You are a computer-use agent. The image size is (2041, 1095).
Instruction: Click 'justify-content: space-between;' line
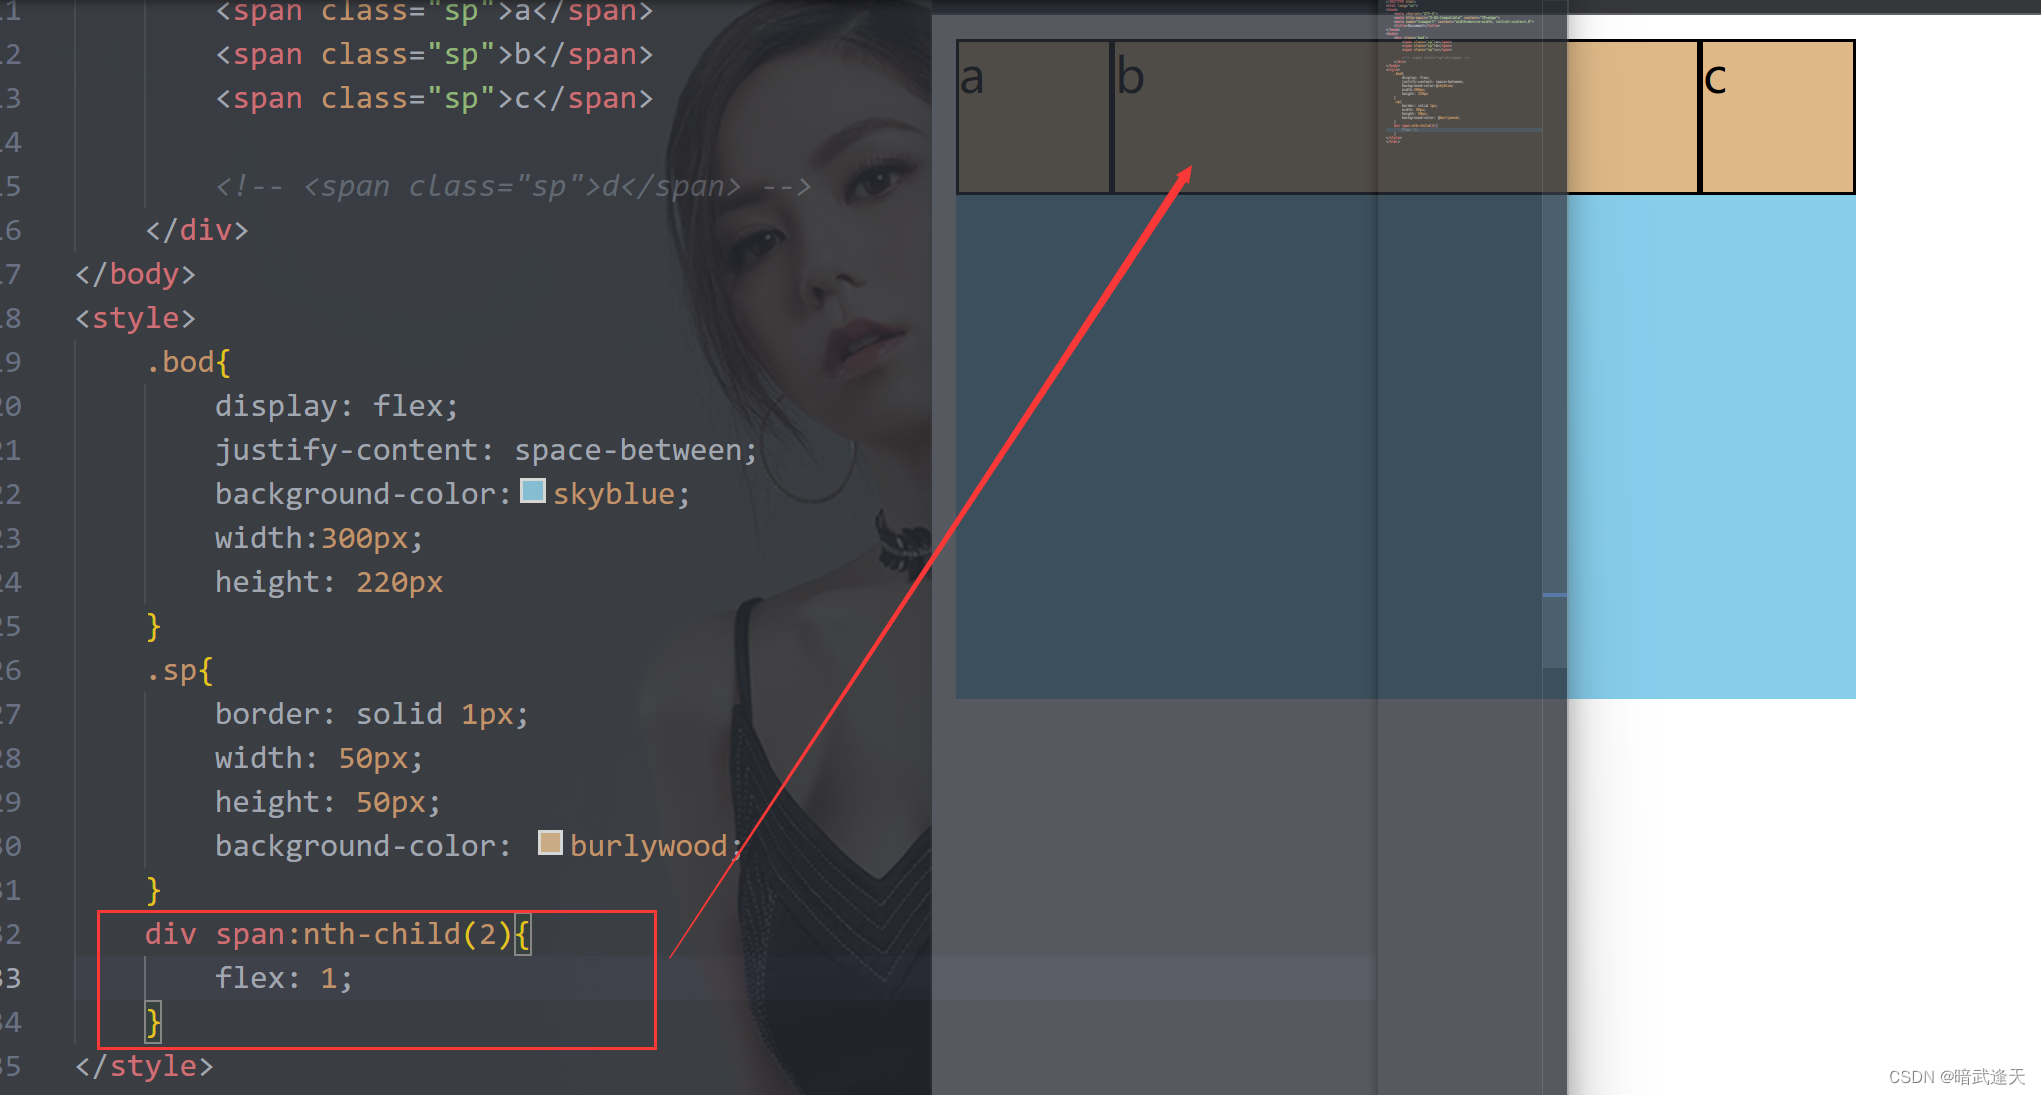[486, 450]
